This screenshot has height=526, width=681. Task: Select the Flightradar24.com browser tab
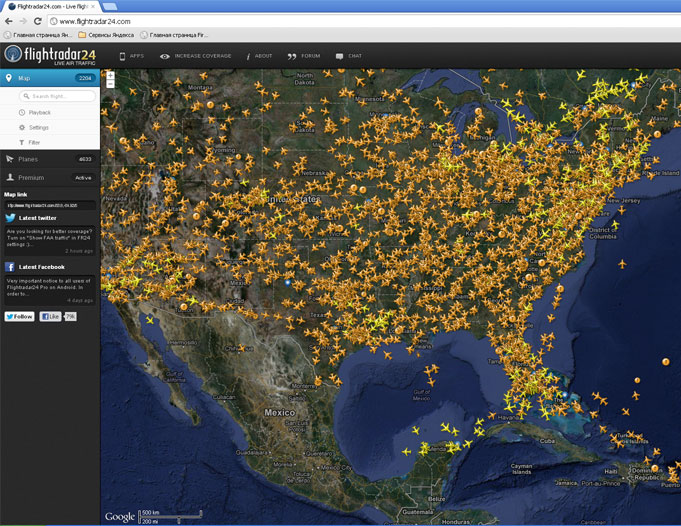[52, 7]
